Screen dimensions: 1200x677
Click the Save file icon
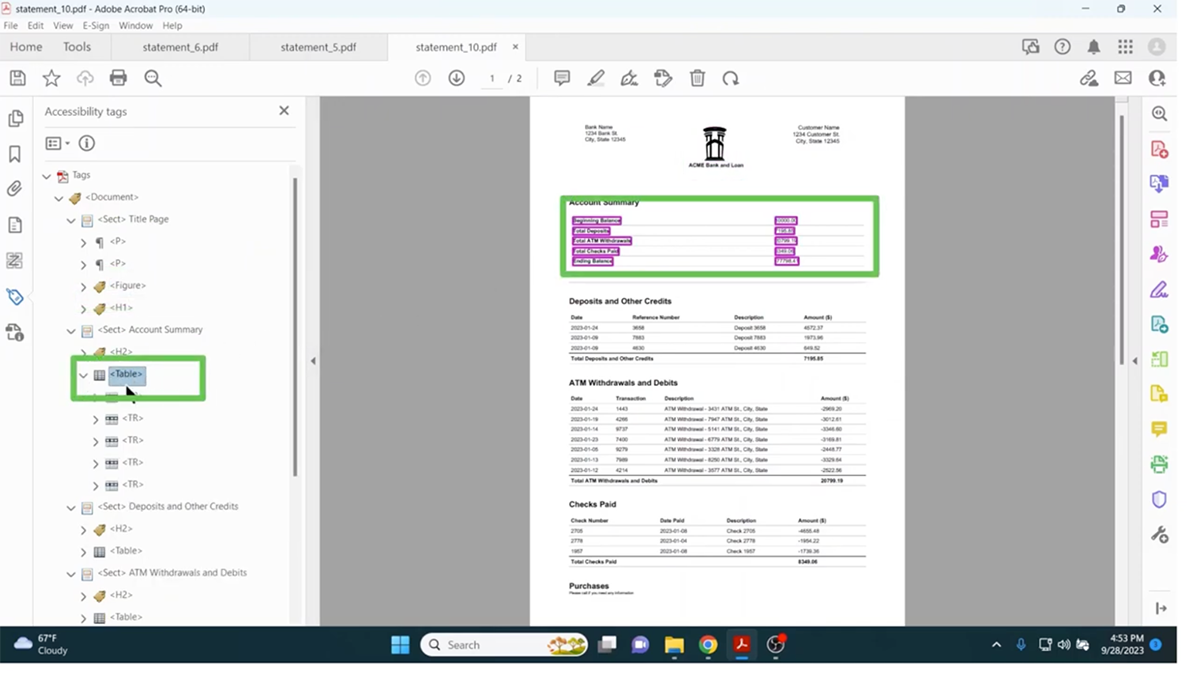coord(17,78)
